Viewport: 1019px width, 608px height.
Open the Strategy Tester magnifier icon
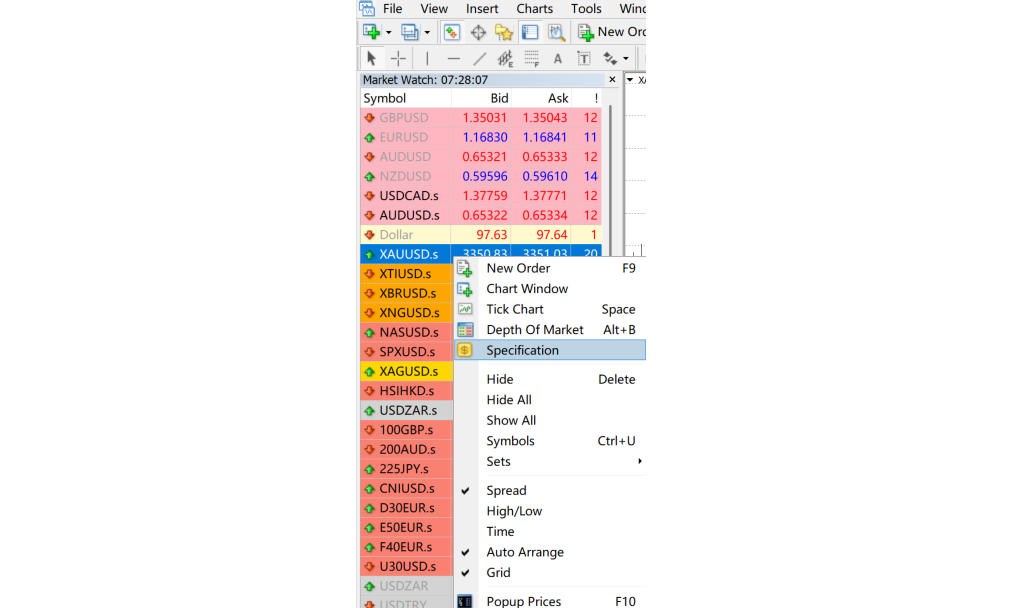(x=556, y=32)
